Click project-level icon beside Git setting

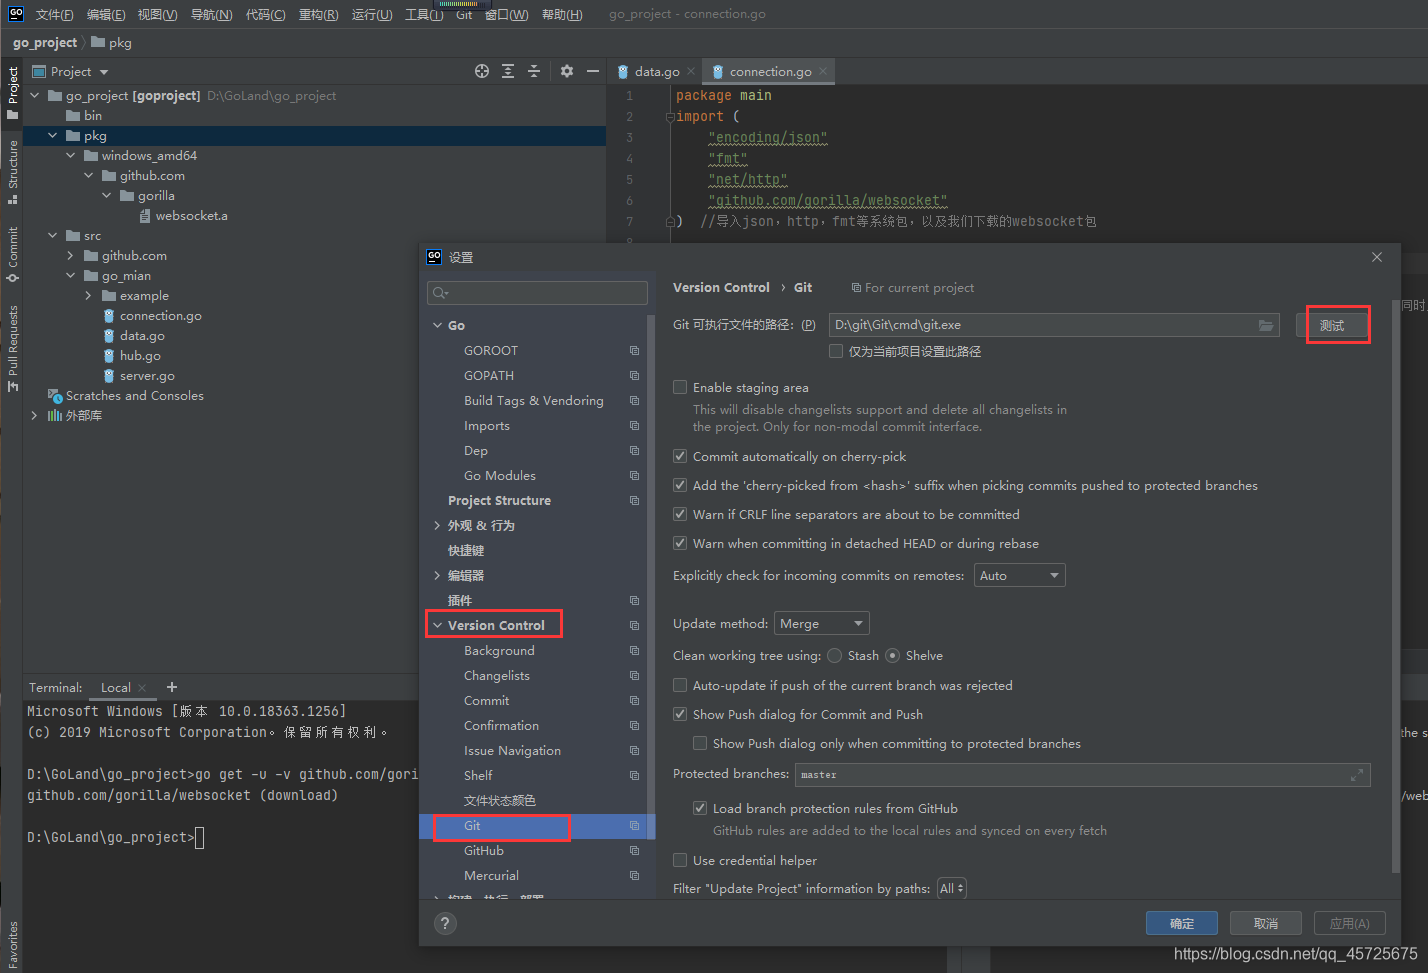pos(634,826)
